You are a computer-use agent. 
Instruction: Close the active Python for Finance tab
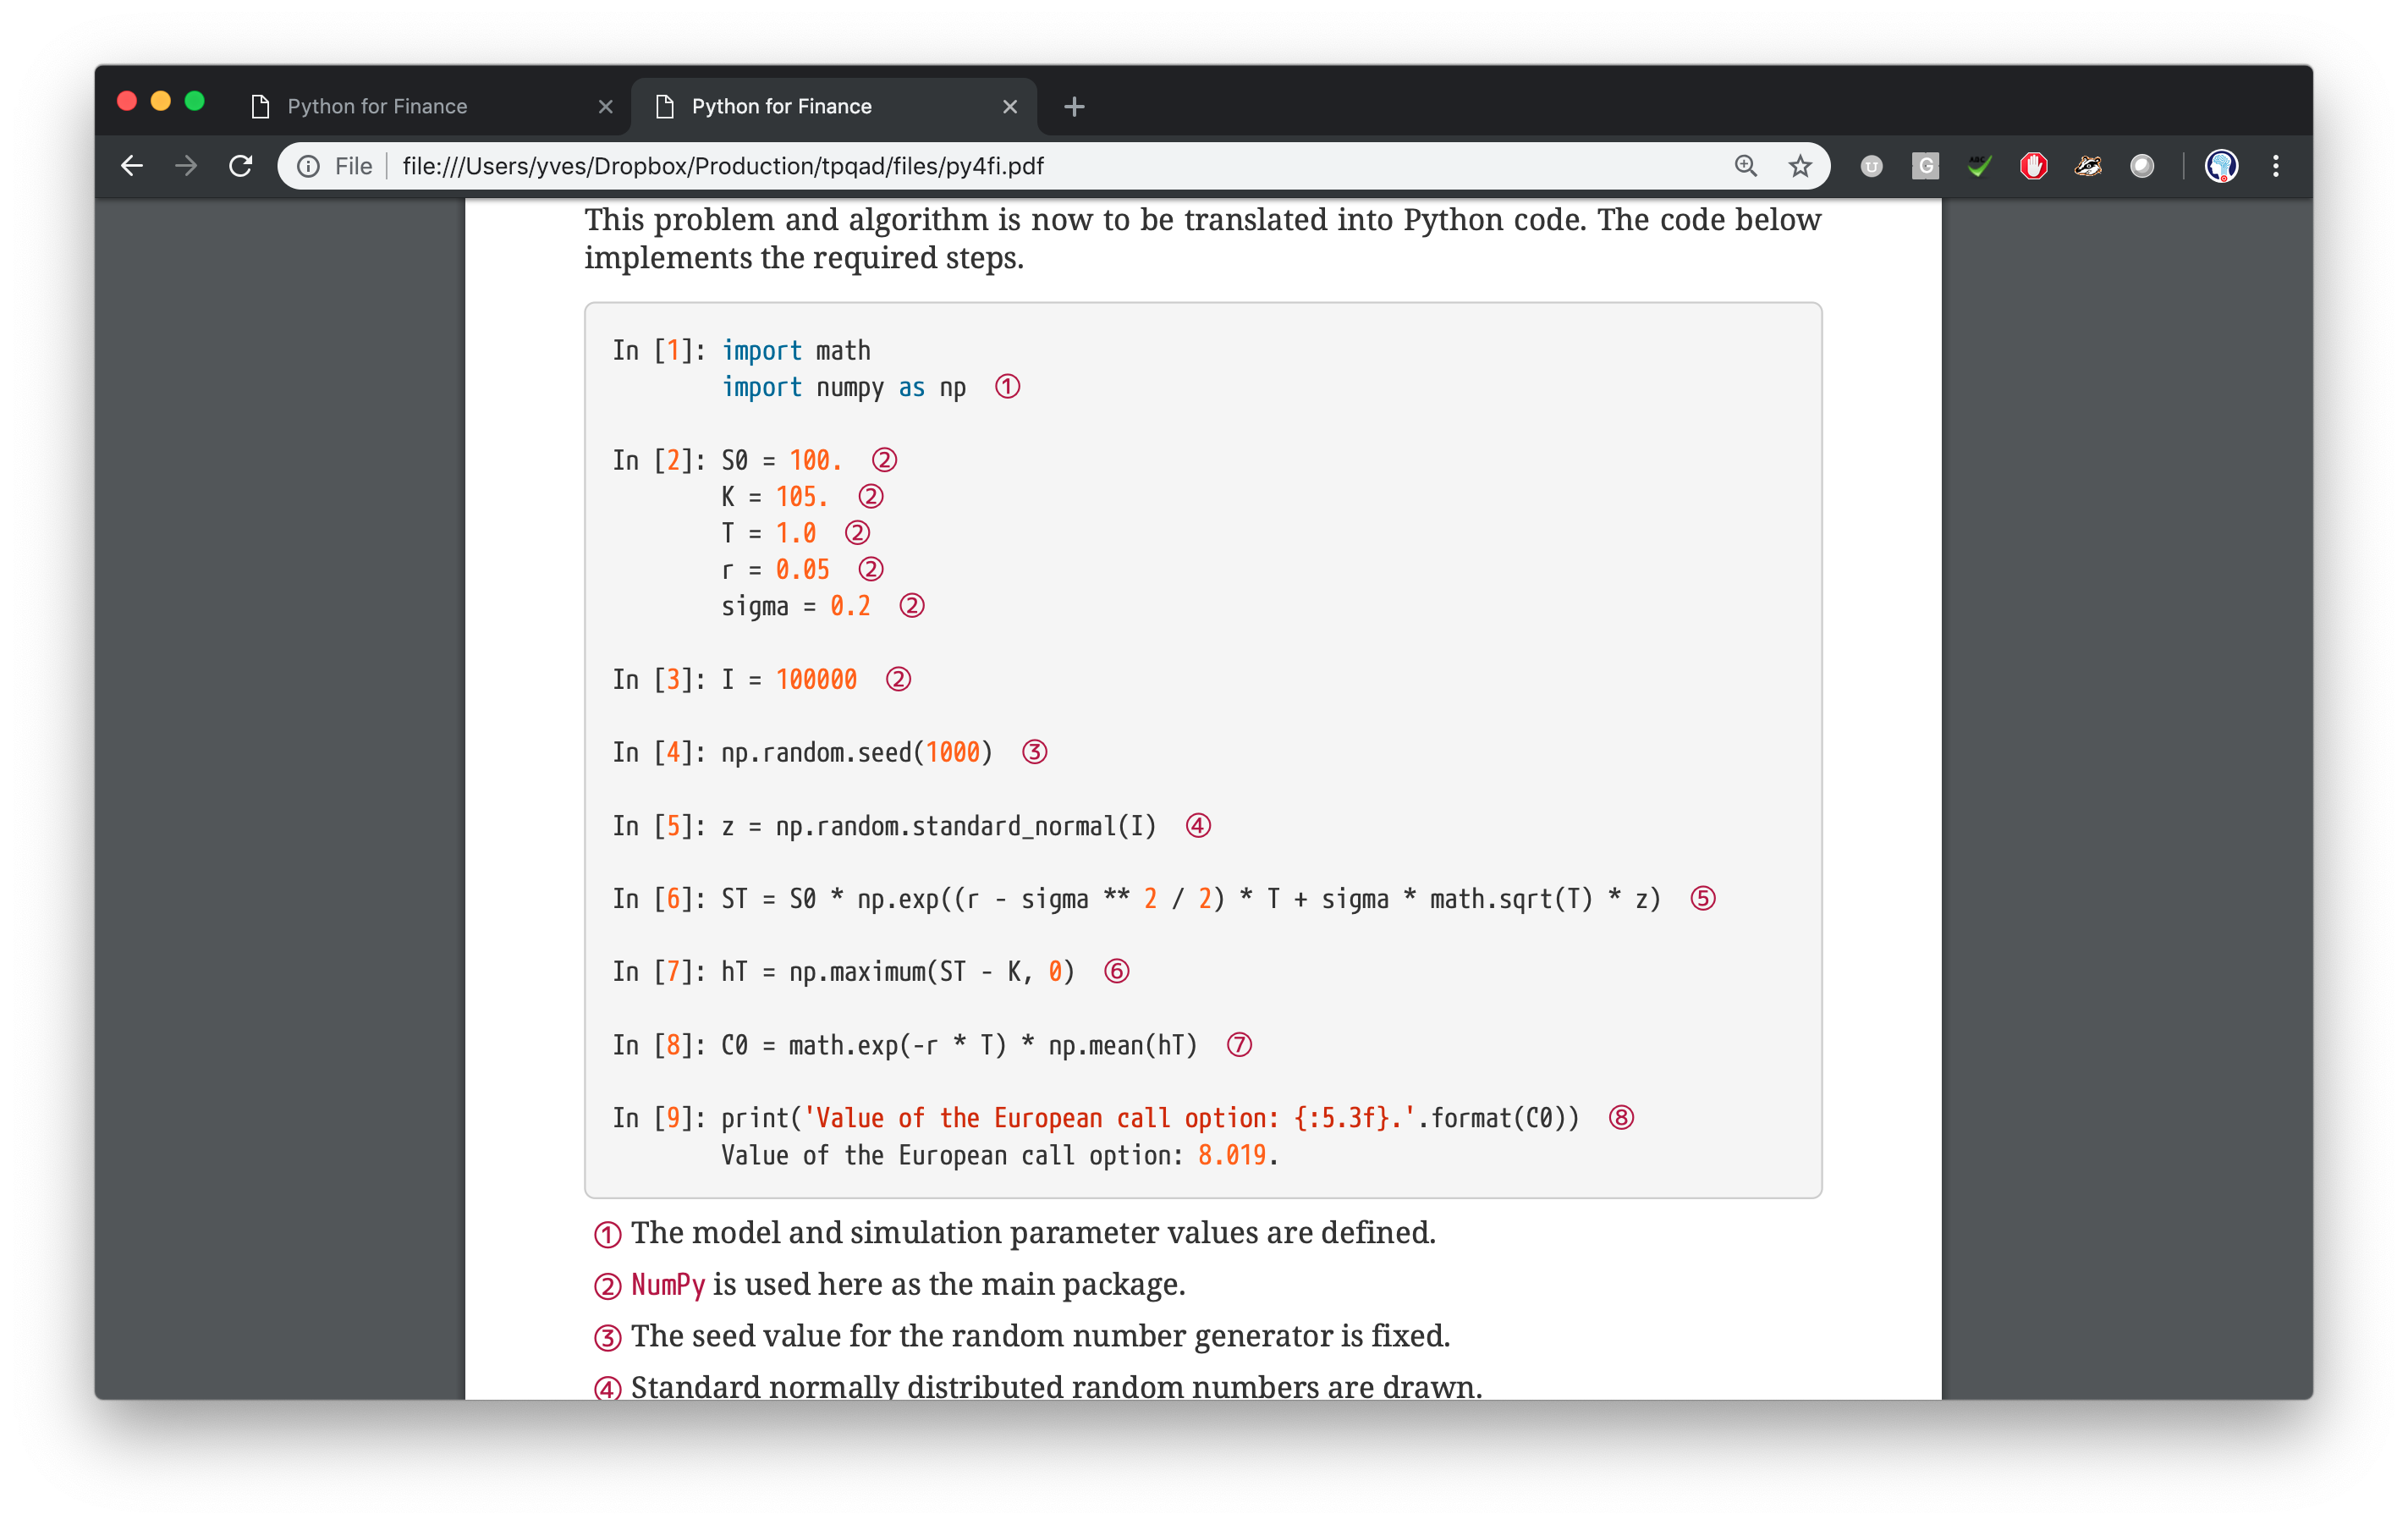1010,106
